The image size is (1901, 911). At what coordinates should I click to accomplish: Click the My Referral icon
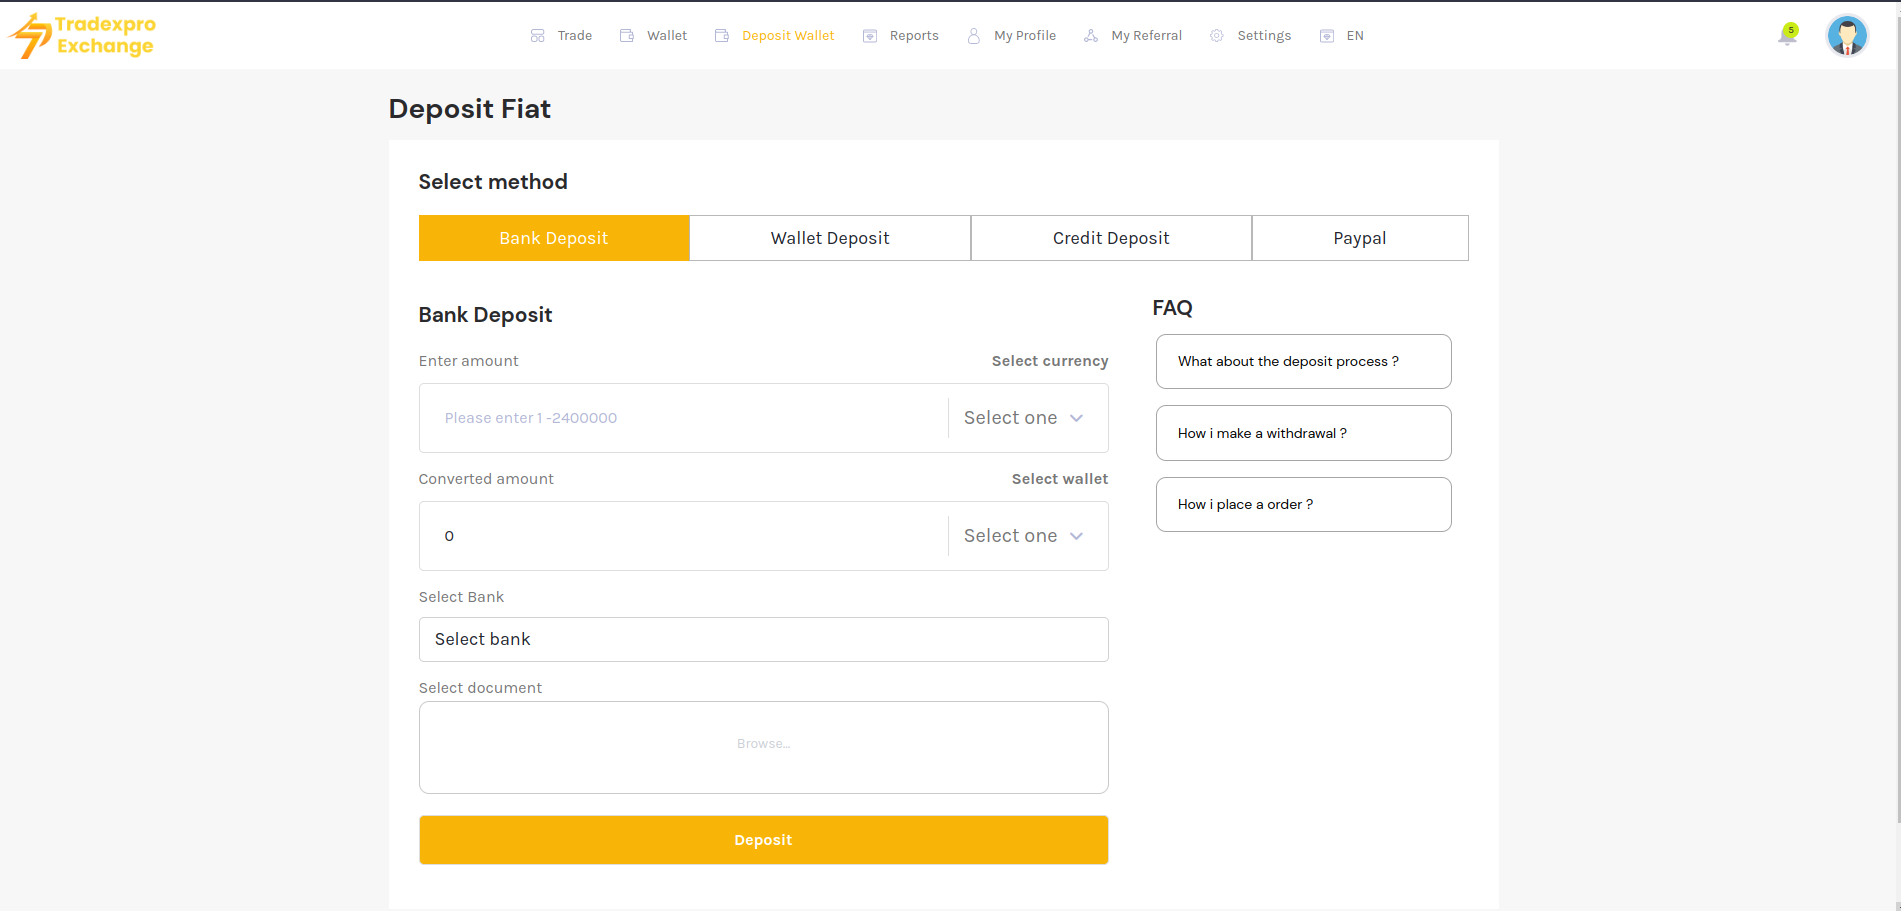(x=1091, y=36)
